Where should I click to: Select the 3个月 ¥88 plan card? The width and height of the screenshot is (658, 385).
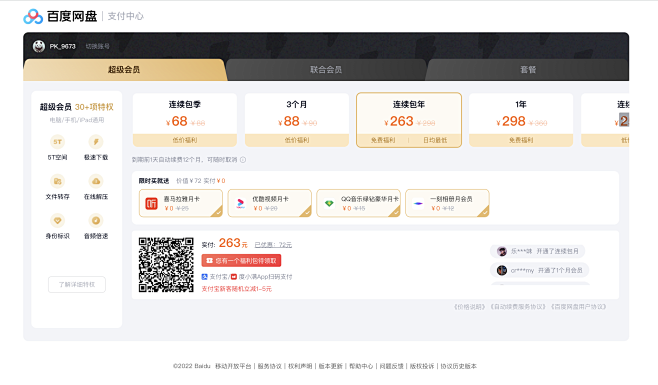pyautogui.click(x=297, y=120)
